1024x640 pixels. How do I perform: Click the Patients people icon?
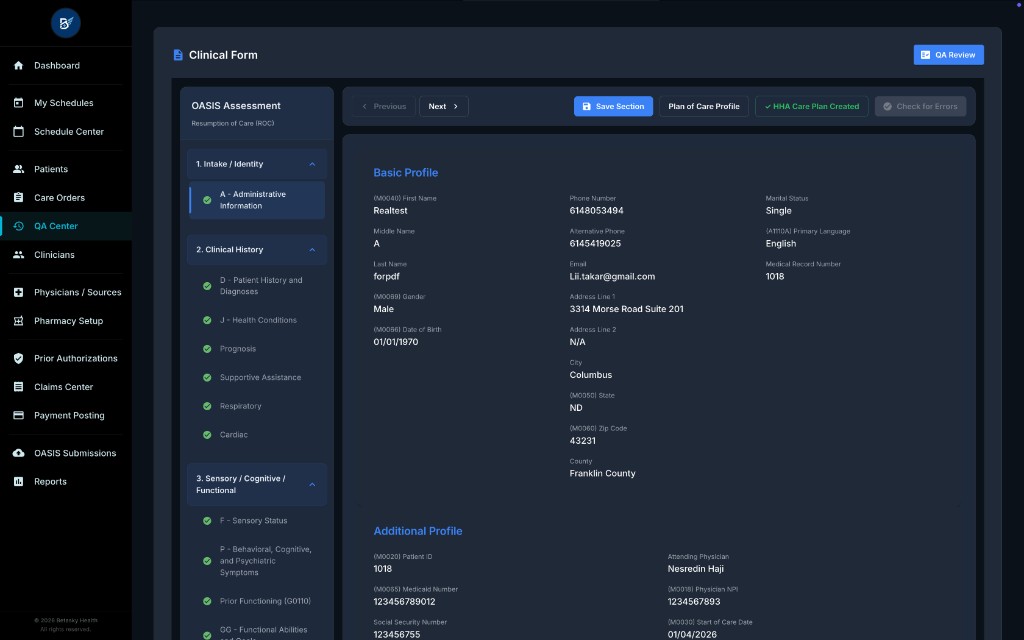(x=18, y=168)
